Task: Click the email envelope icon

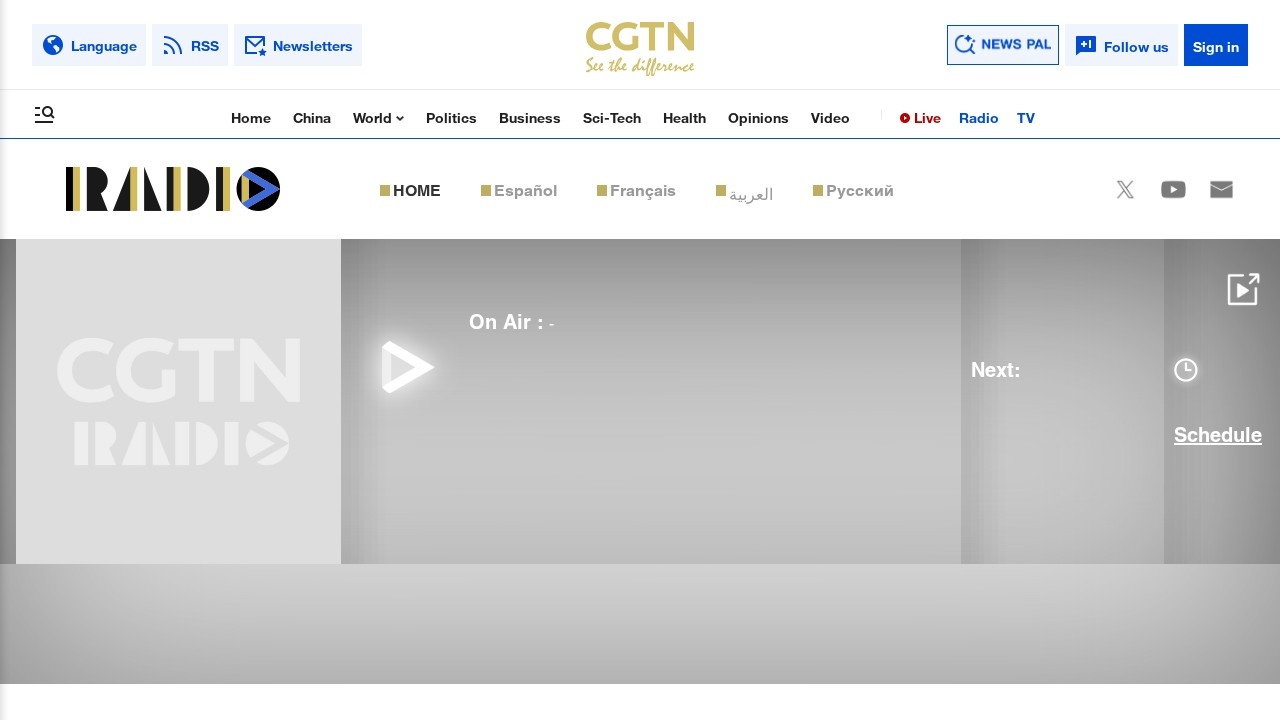Action: coord(1221,190)
